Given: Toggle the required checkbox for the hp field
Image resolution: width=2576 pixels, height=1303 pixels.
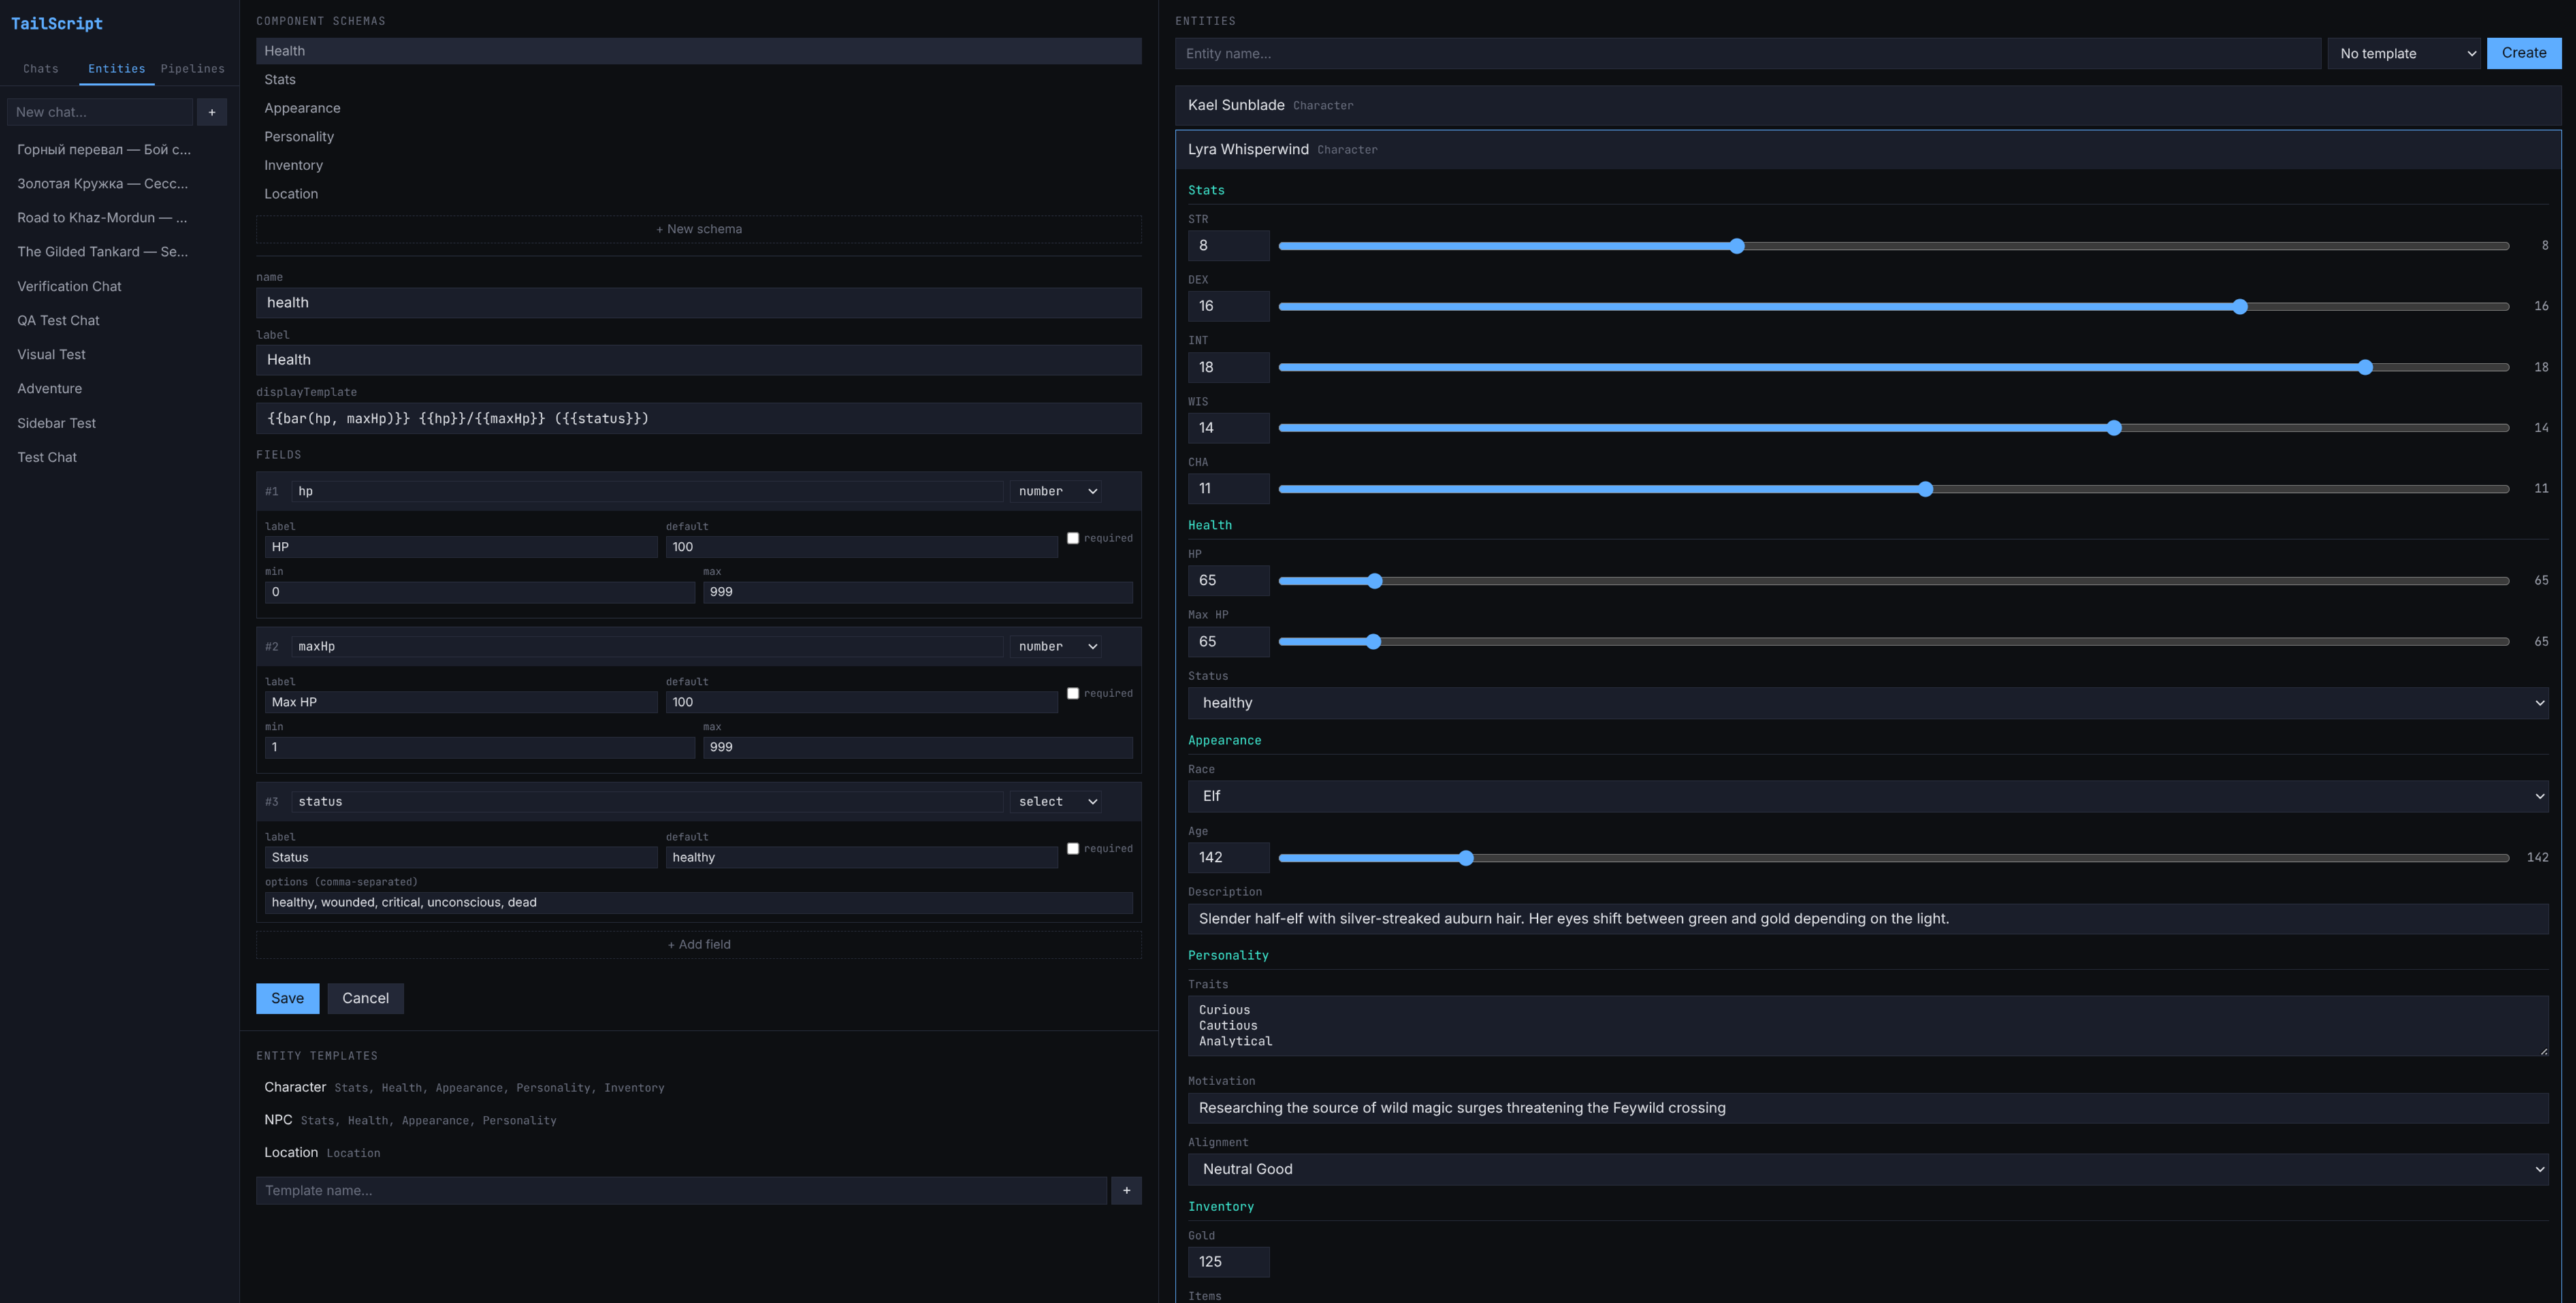Looking at the screenshot, I should coord(1073,538).
